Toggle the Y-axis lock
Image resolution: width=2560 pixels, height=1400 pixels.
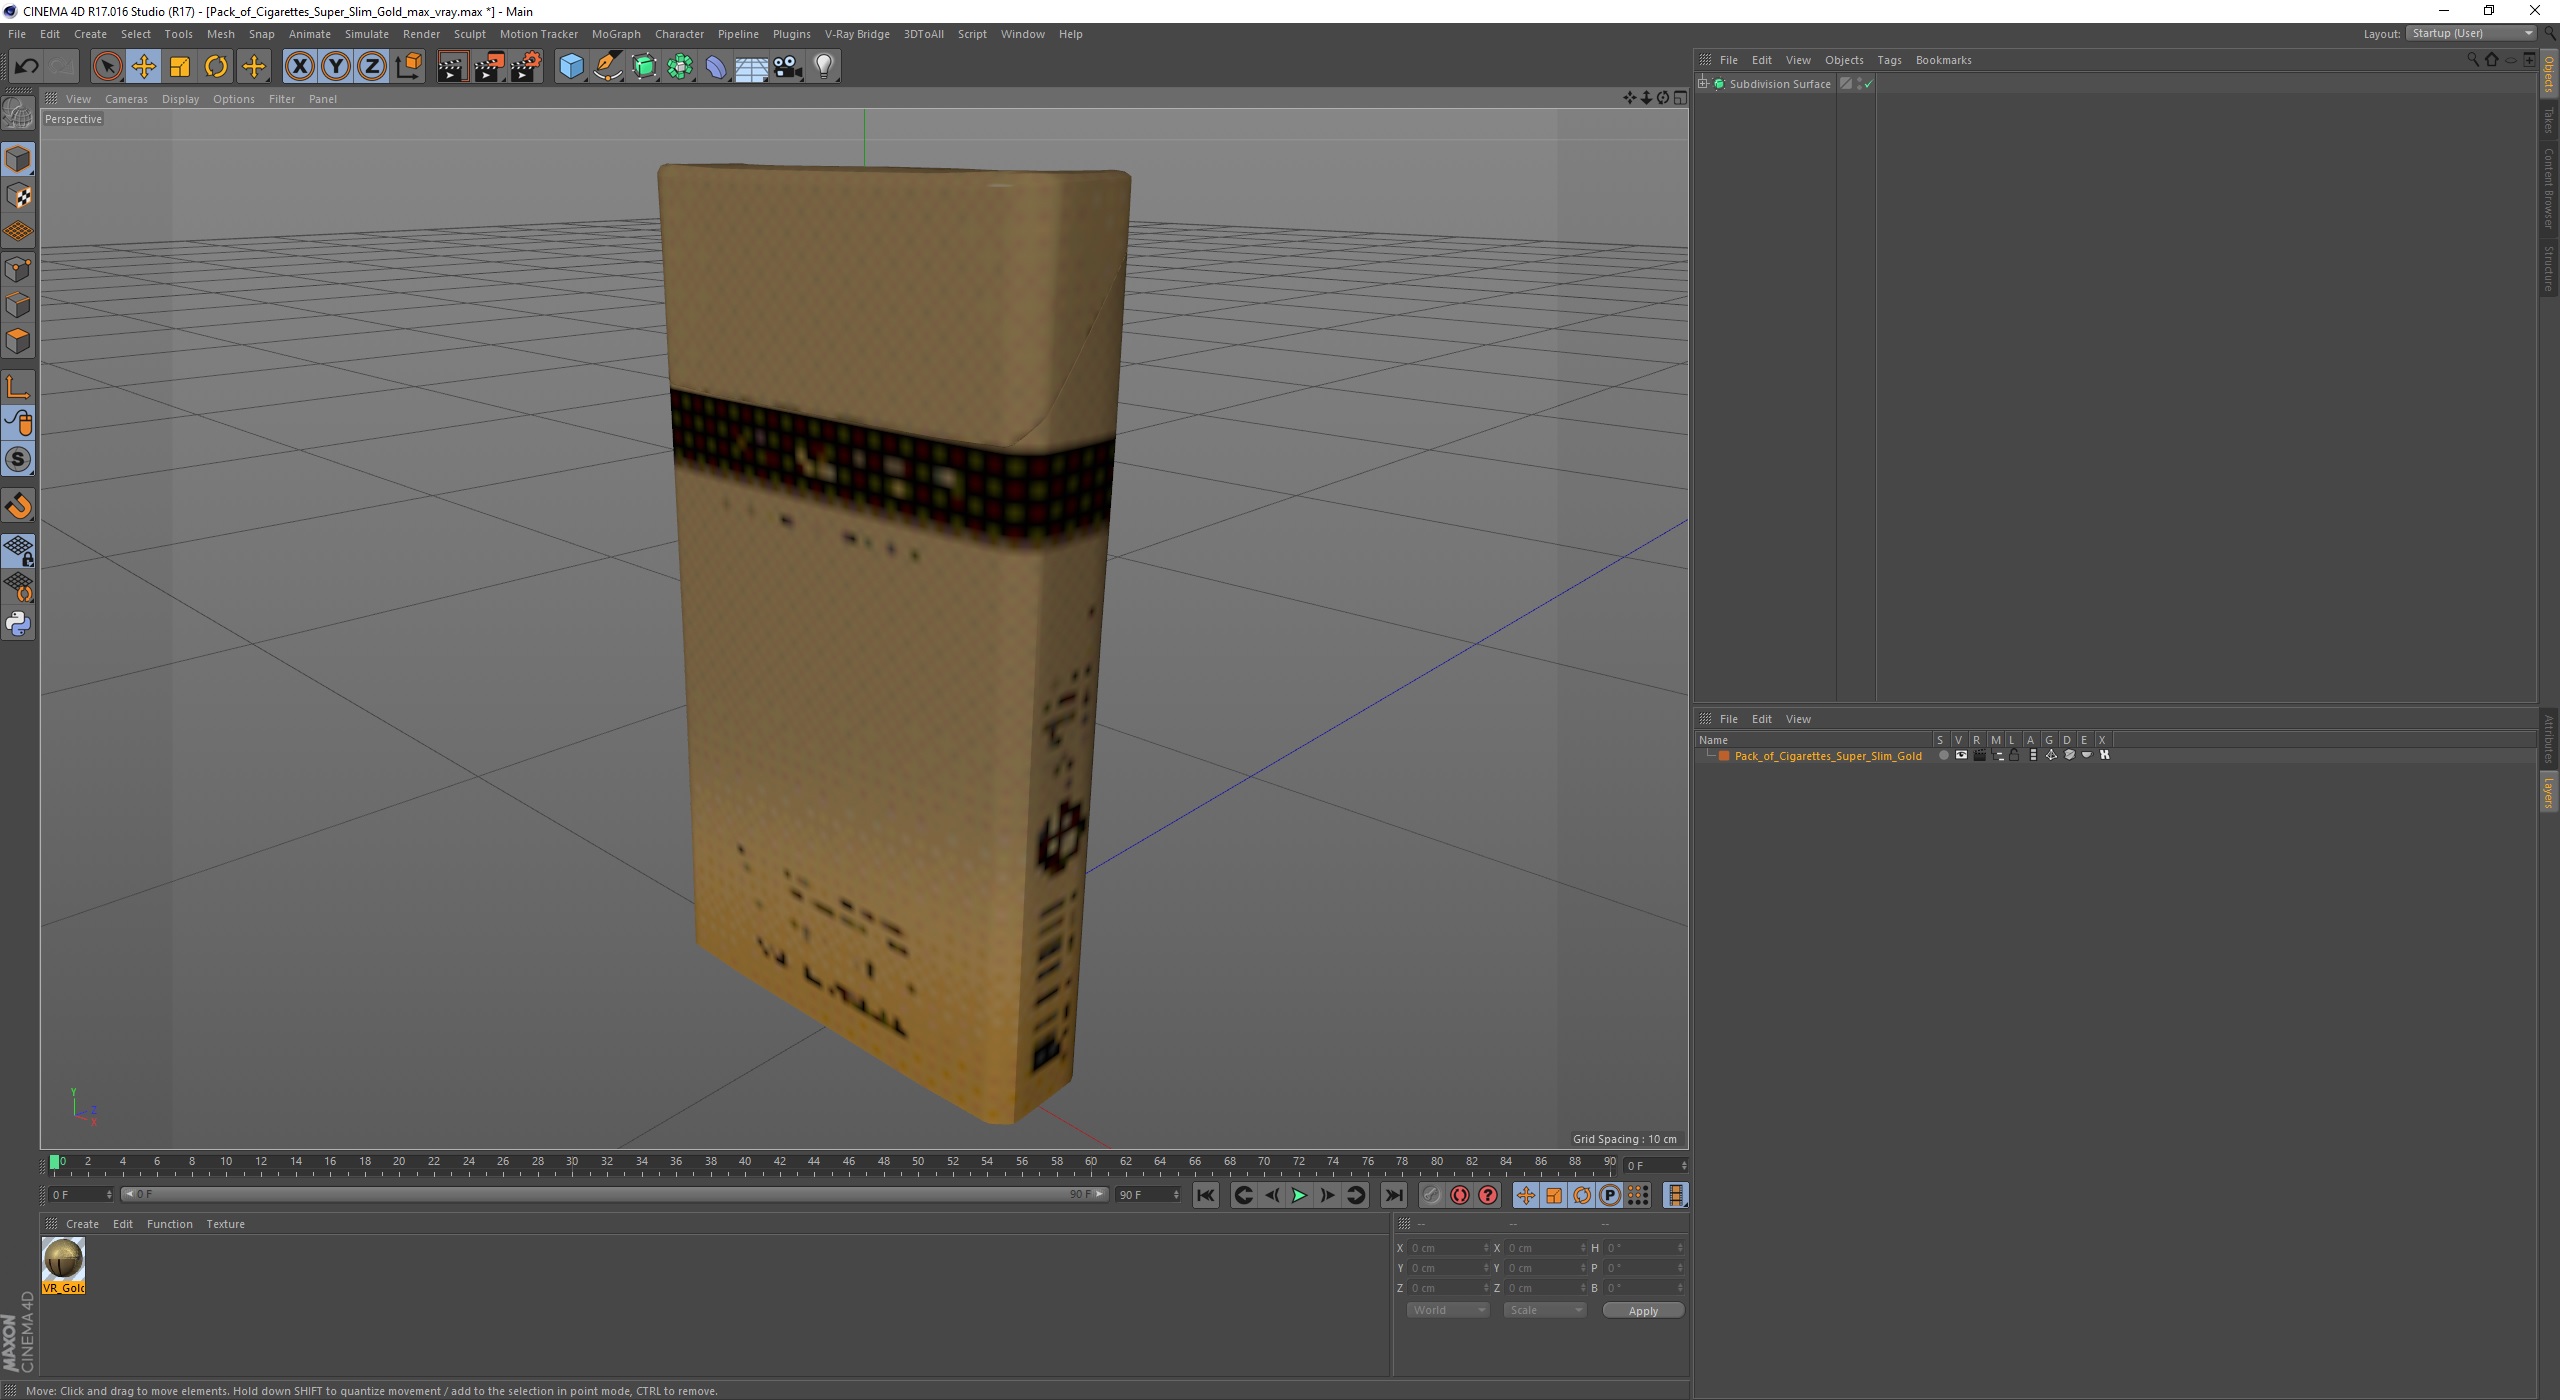[336, 67]
